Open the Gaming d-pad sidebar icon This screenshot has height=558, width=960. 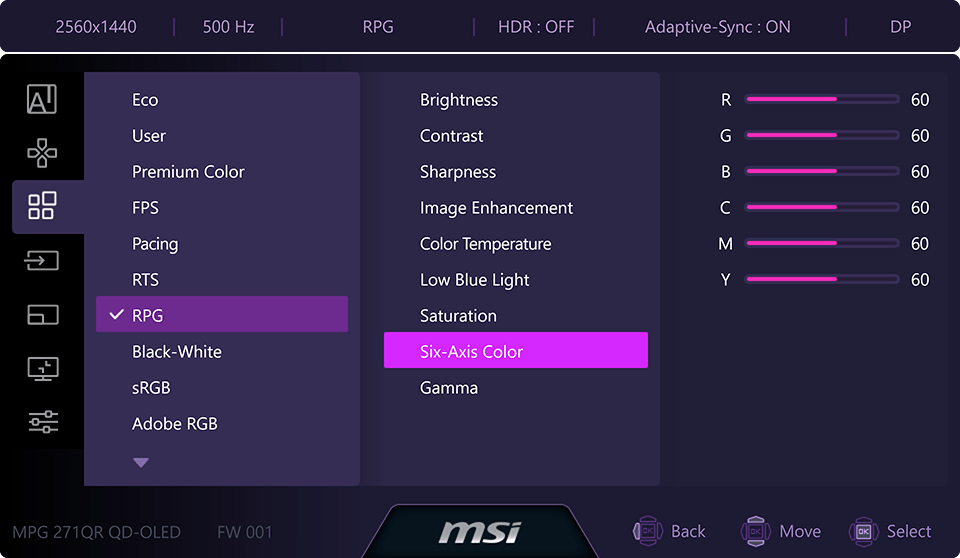point(42,153)
